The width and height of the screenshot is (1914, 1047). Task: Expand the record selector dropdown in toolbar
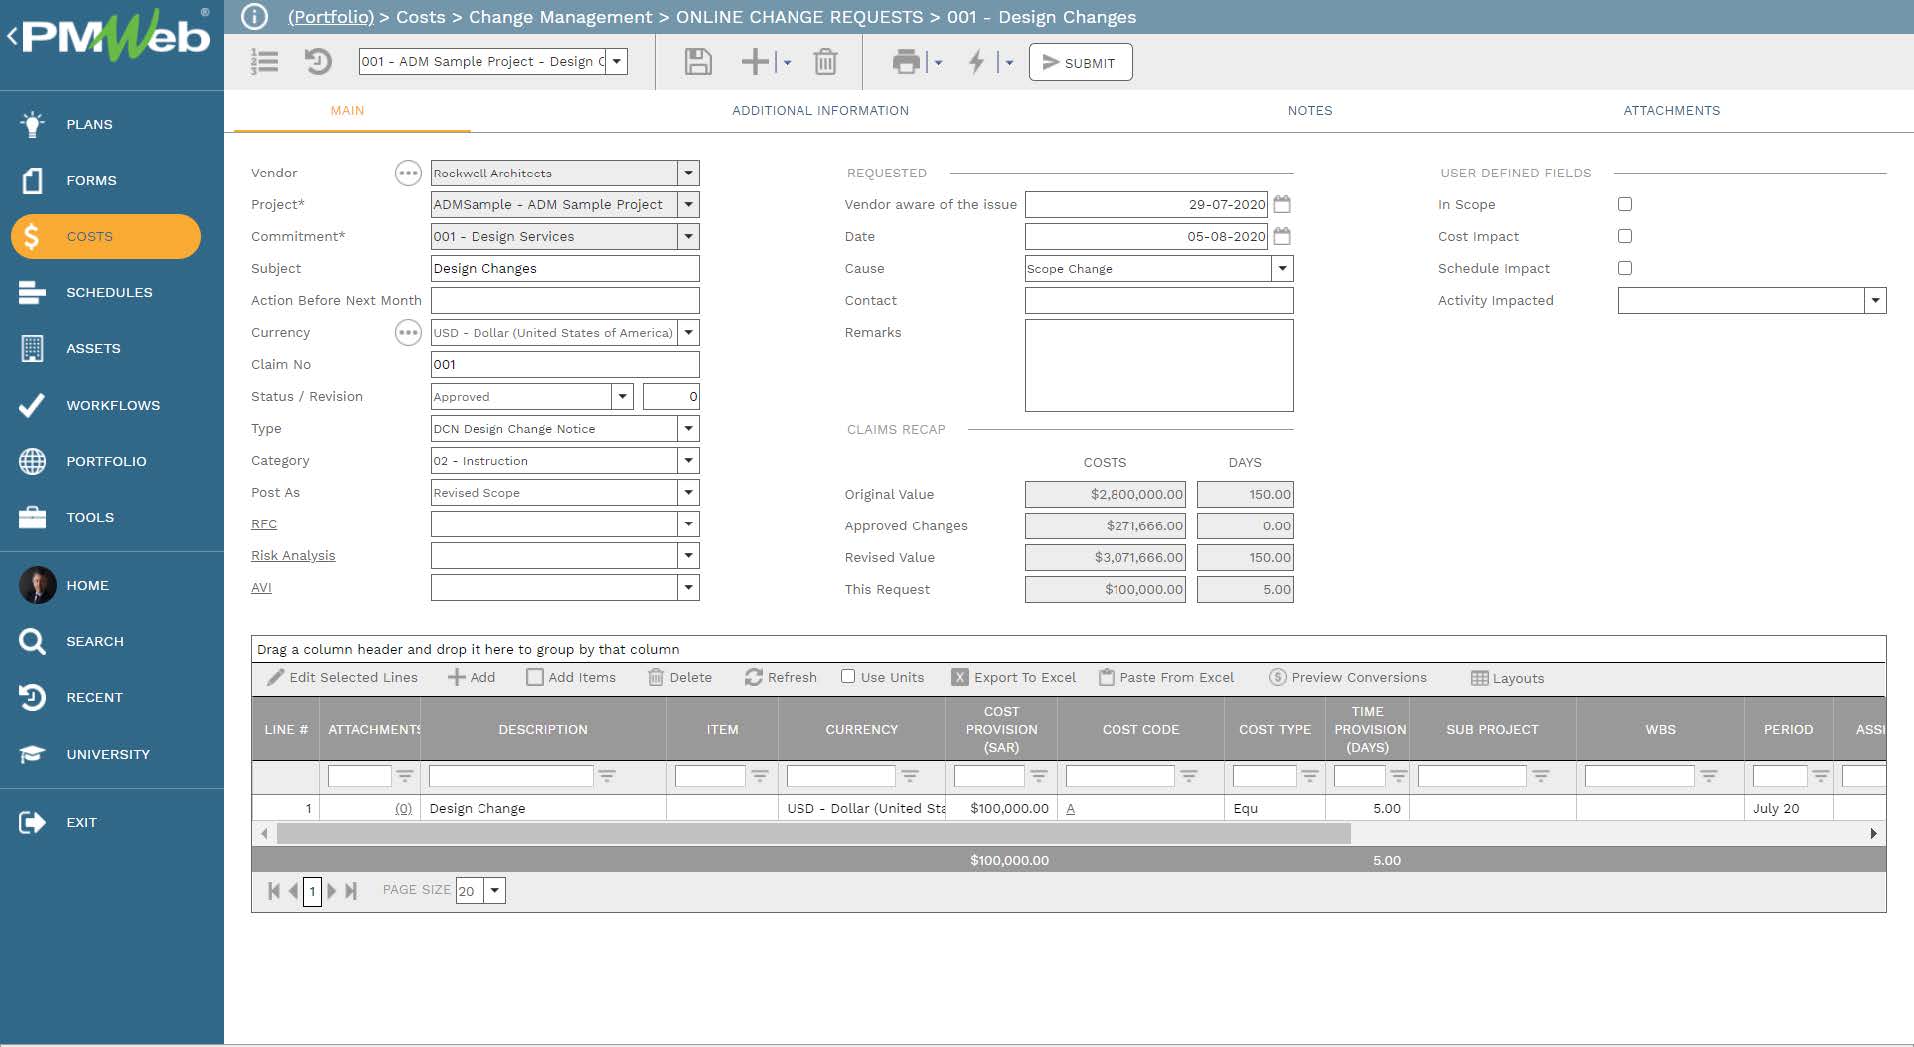(x=617, y=61)
